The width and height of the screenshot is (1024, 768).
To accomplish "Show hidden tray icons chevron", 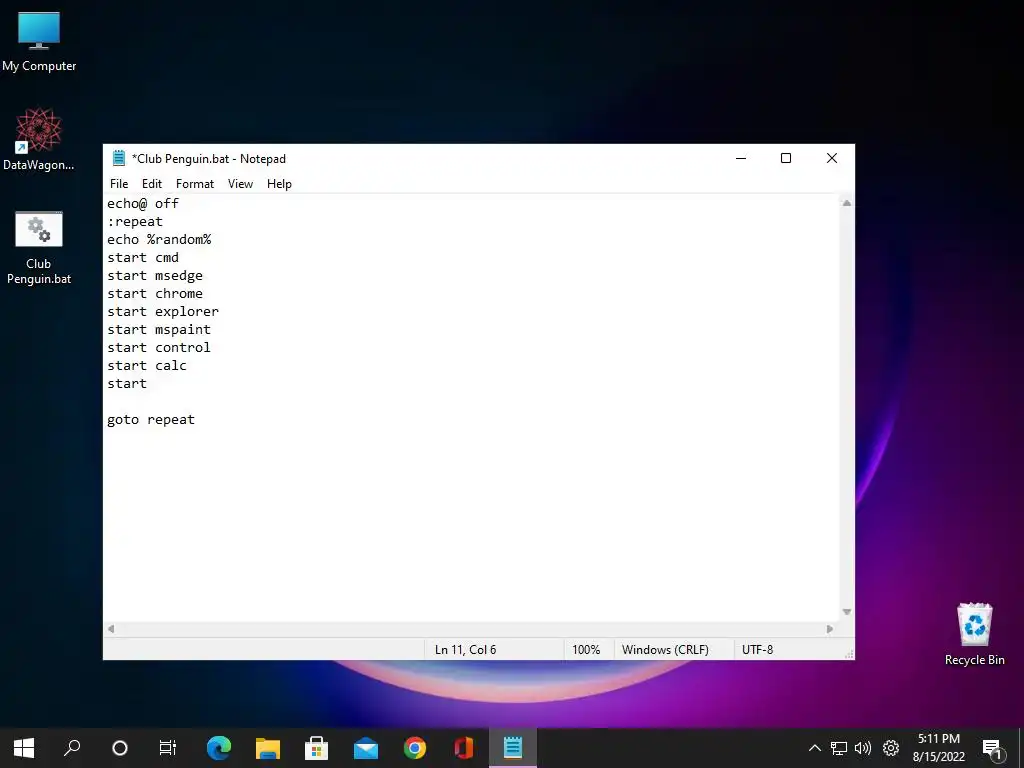I will coord(814,748).
